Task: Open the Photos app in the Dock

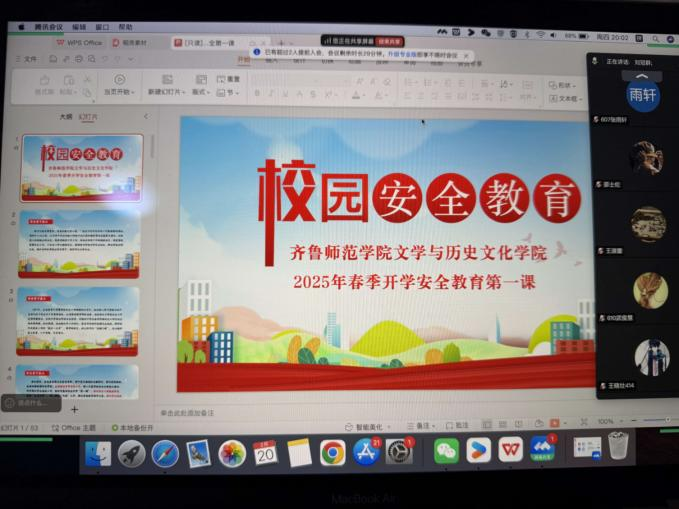Action: point(232,454)
